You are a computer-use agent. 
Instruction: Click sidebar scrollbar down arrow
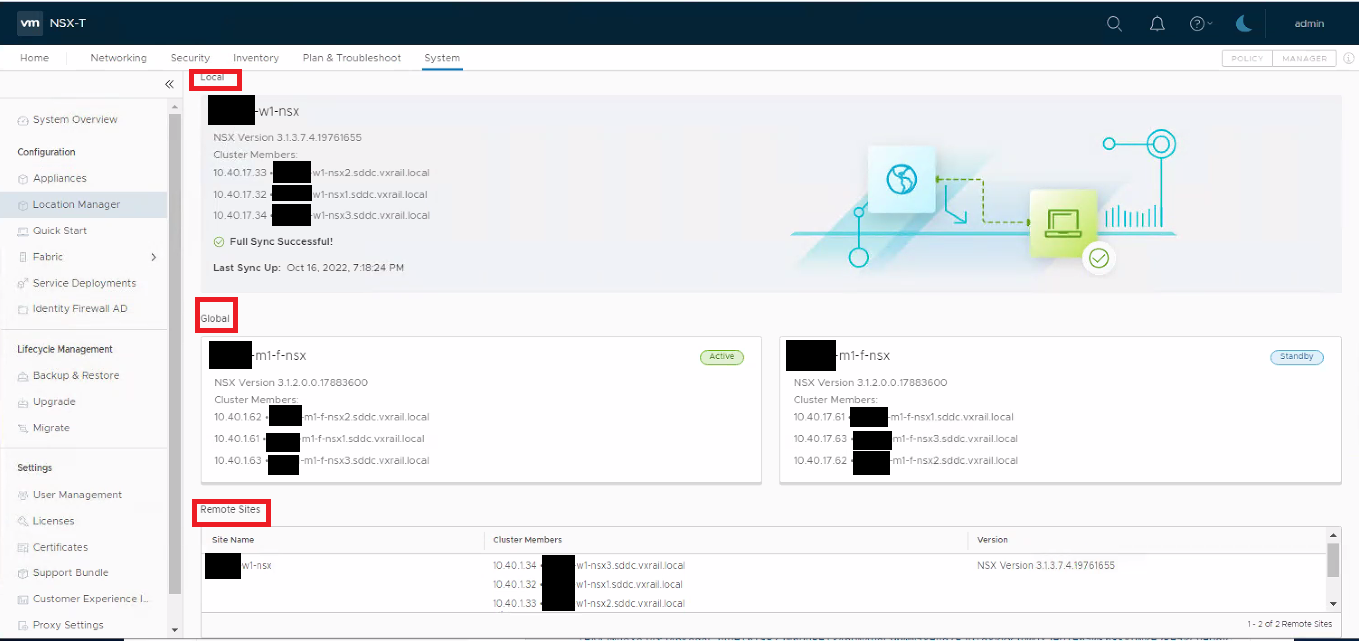tap(176, 631)
